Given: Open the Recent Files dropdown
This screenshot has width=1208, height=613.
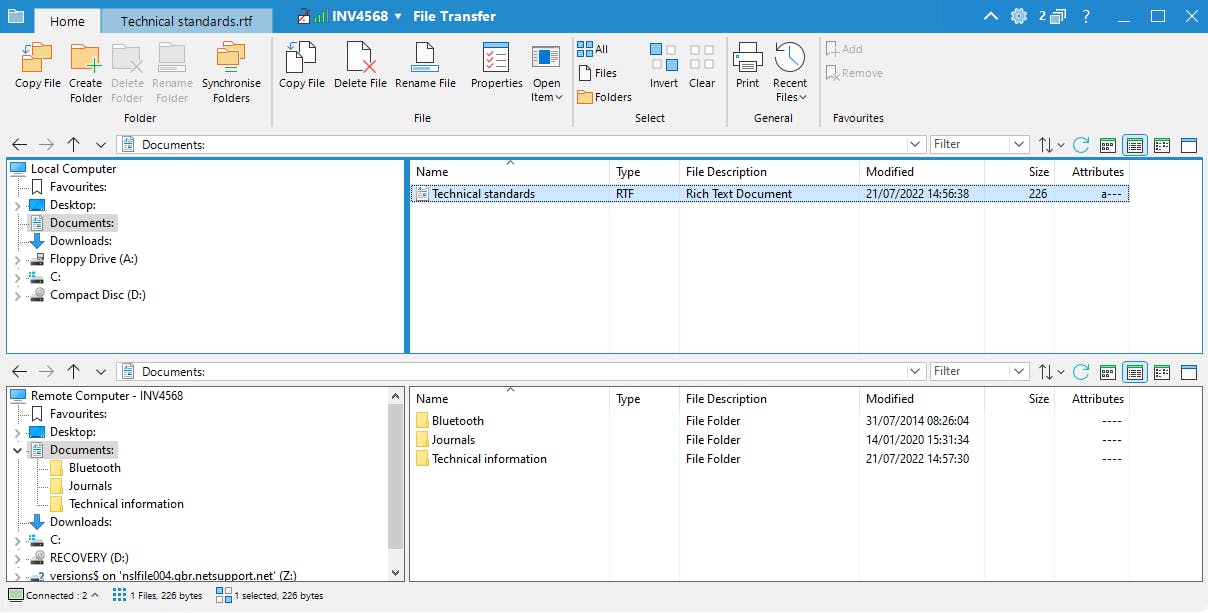Looking at the screenshot, I should tap(790, 73).
